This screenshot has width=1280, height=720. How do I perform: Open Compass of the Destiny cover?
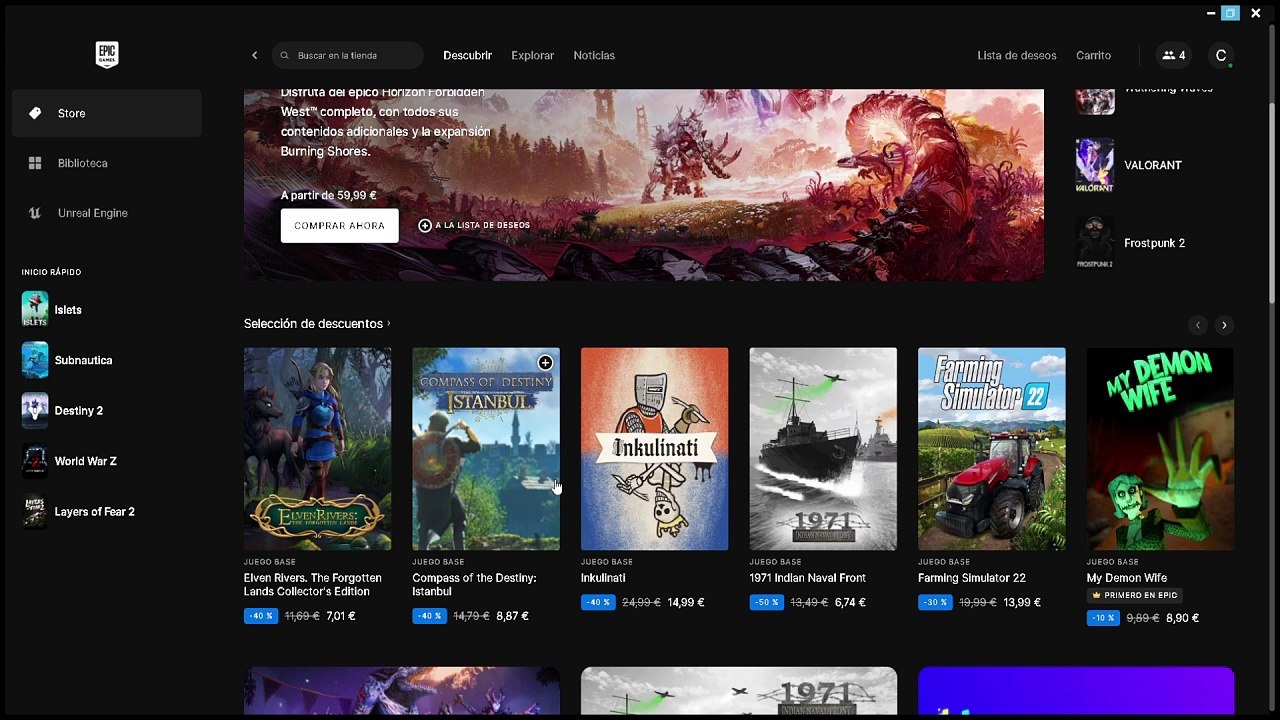pyautogui.click(x=486, y=449)
